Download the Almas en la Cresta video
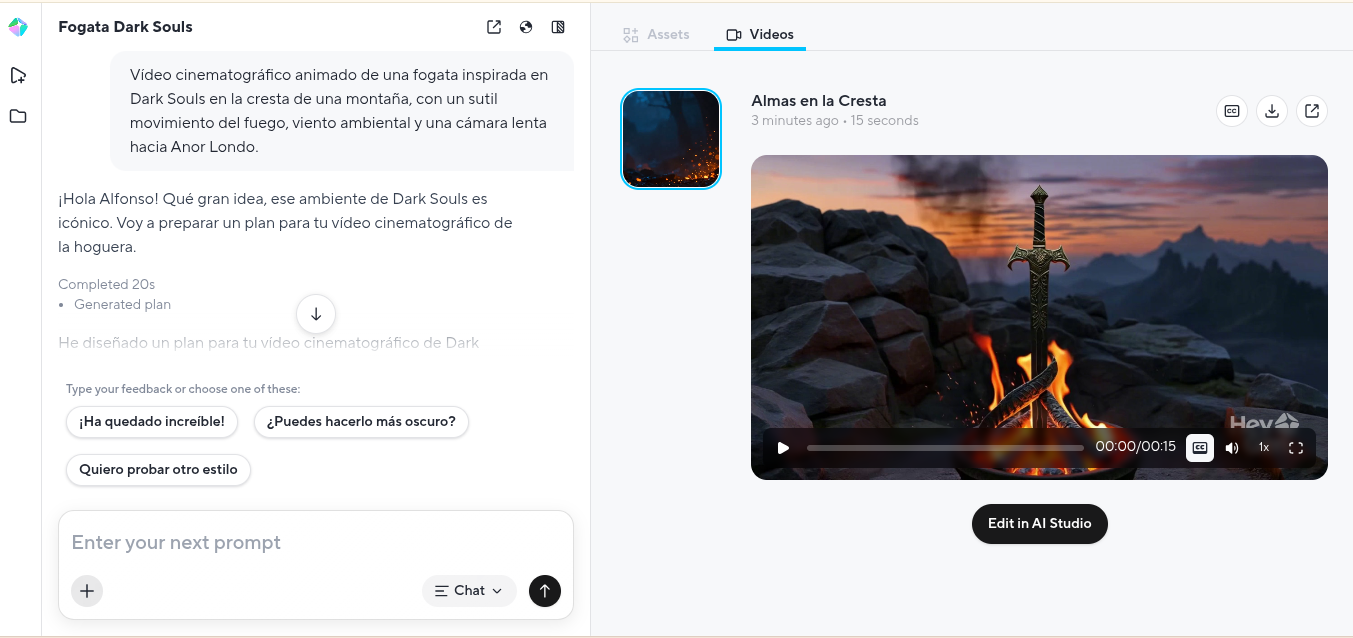The width and height of the screenshot is (1353, 638). (x=1272, y=111)
